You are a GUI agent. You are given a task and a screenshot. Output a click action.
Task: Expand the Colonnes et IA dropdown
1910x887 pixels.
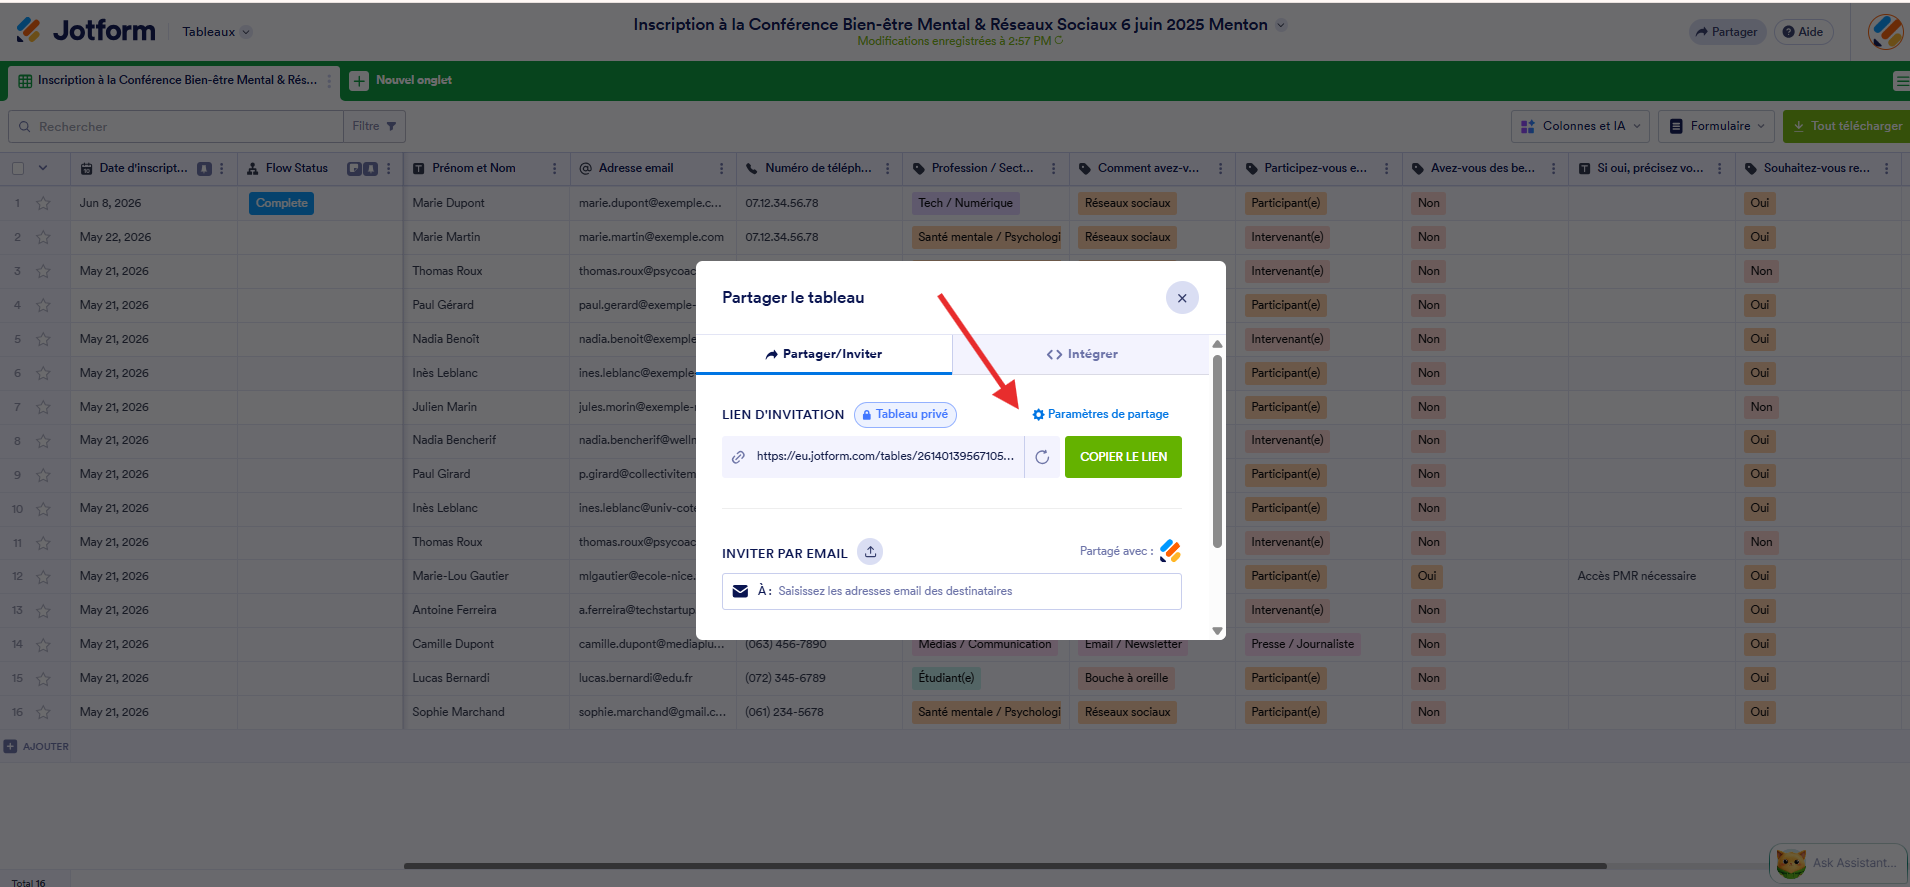(1580, 126)
